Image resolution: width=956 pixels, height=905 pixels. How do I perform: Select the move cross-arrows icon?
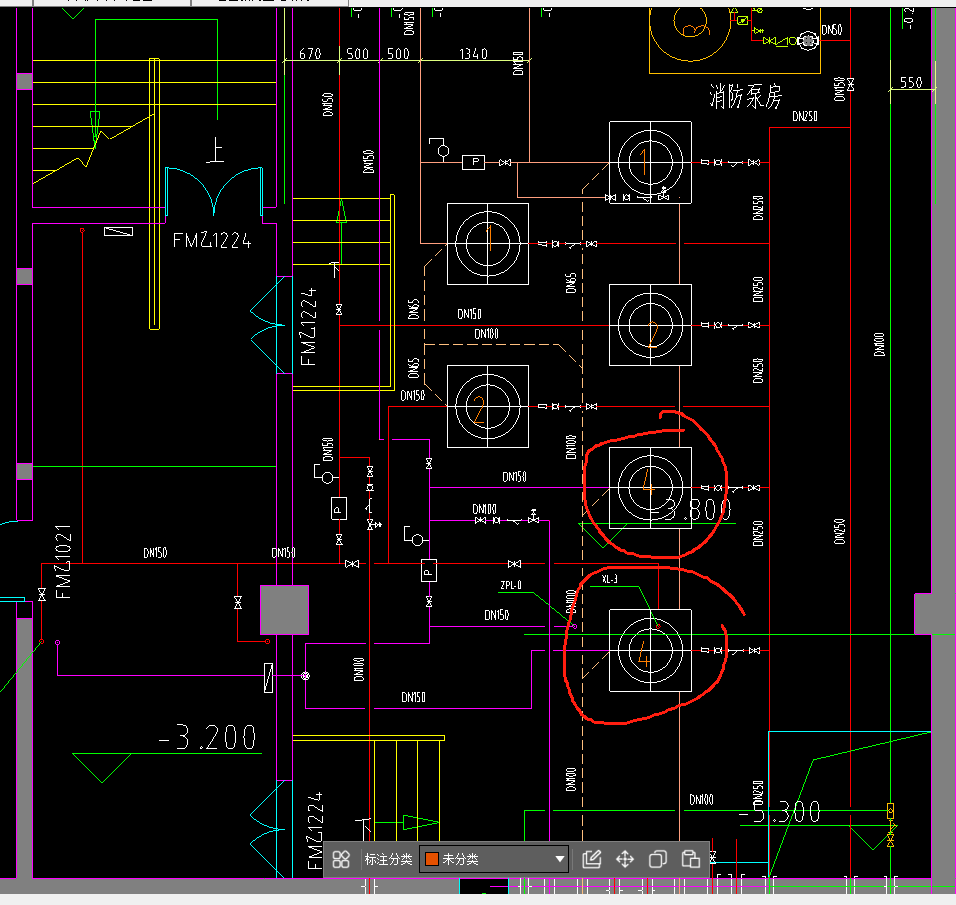point(625,859)
